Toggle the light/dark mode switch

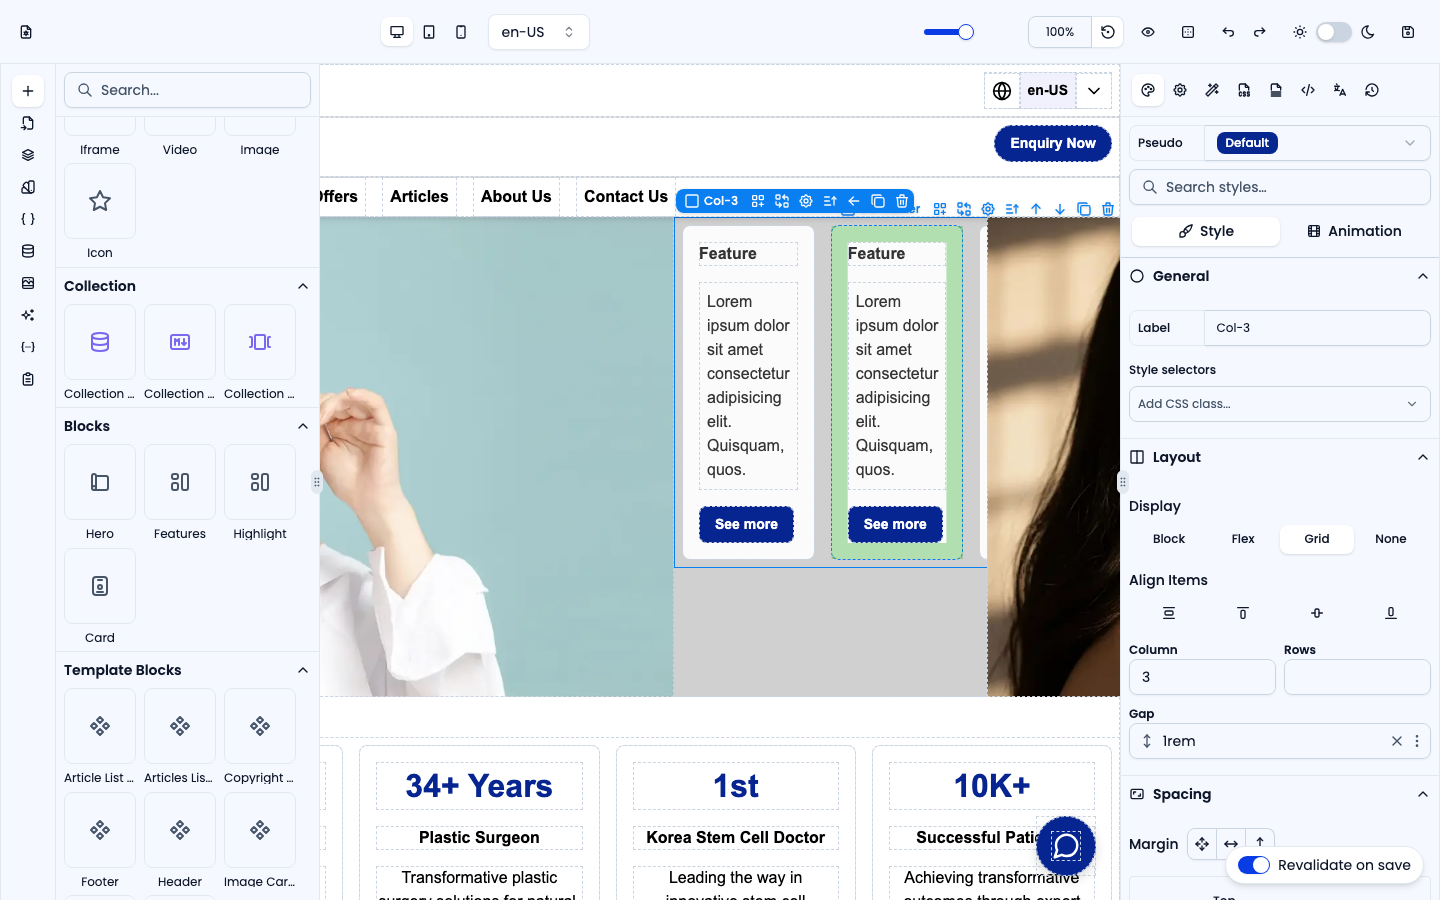click(x=1333, y=32)
